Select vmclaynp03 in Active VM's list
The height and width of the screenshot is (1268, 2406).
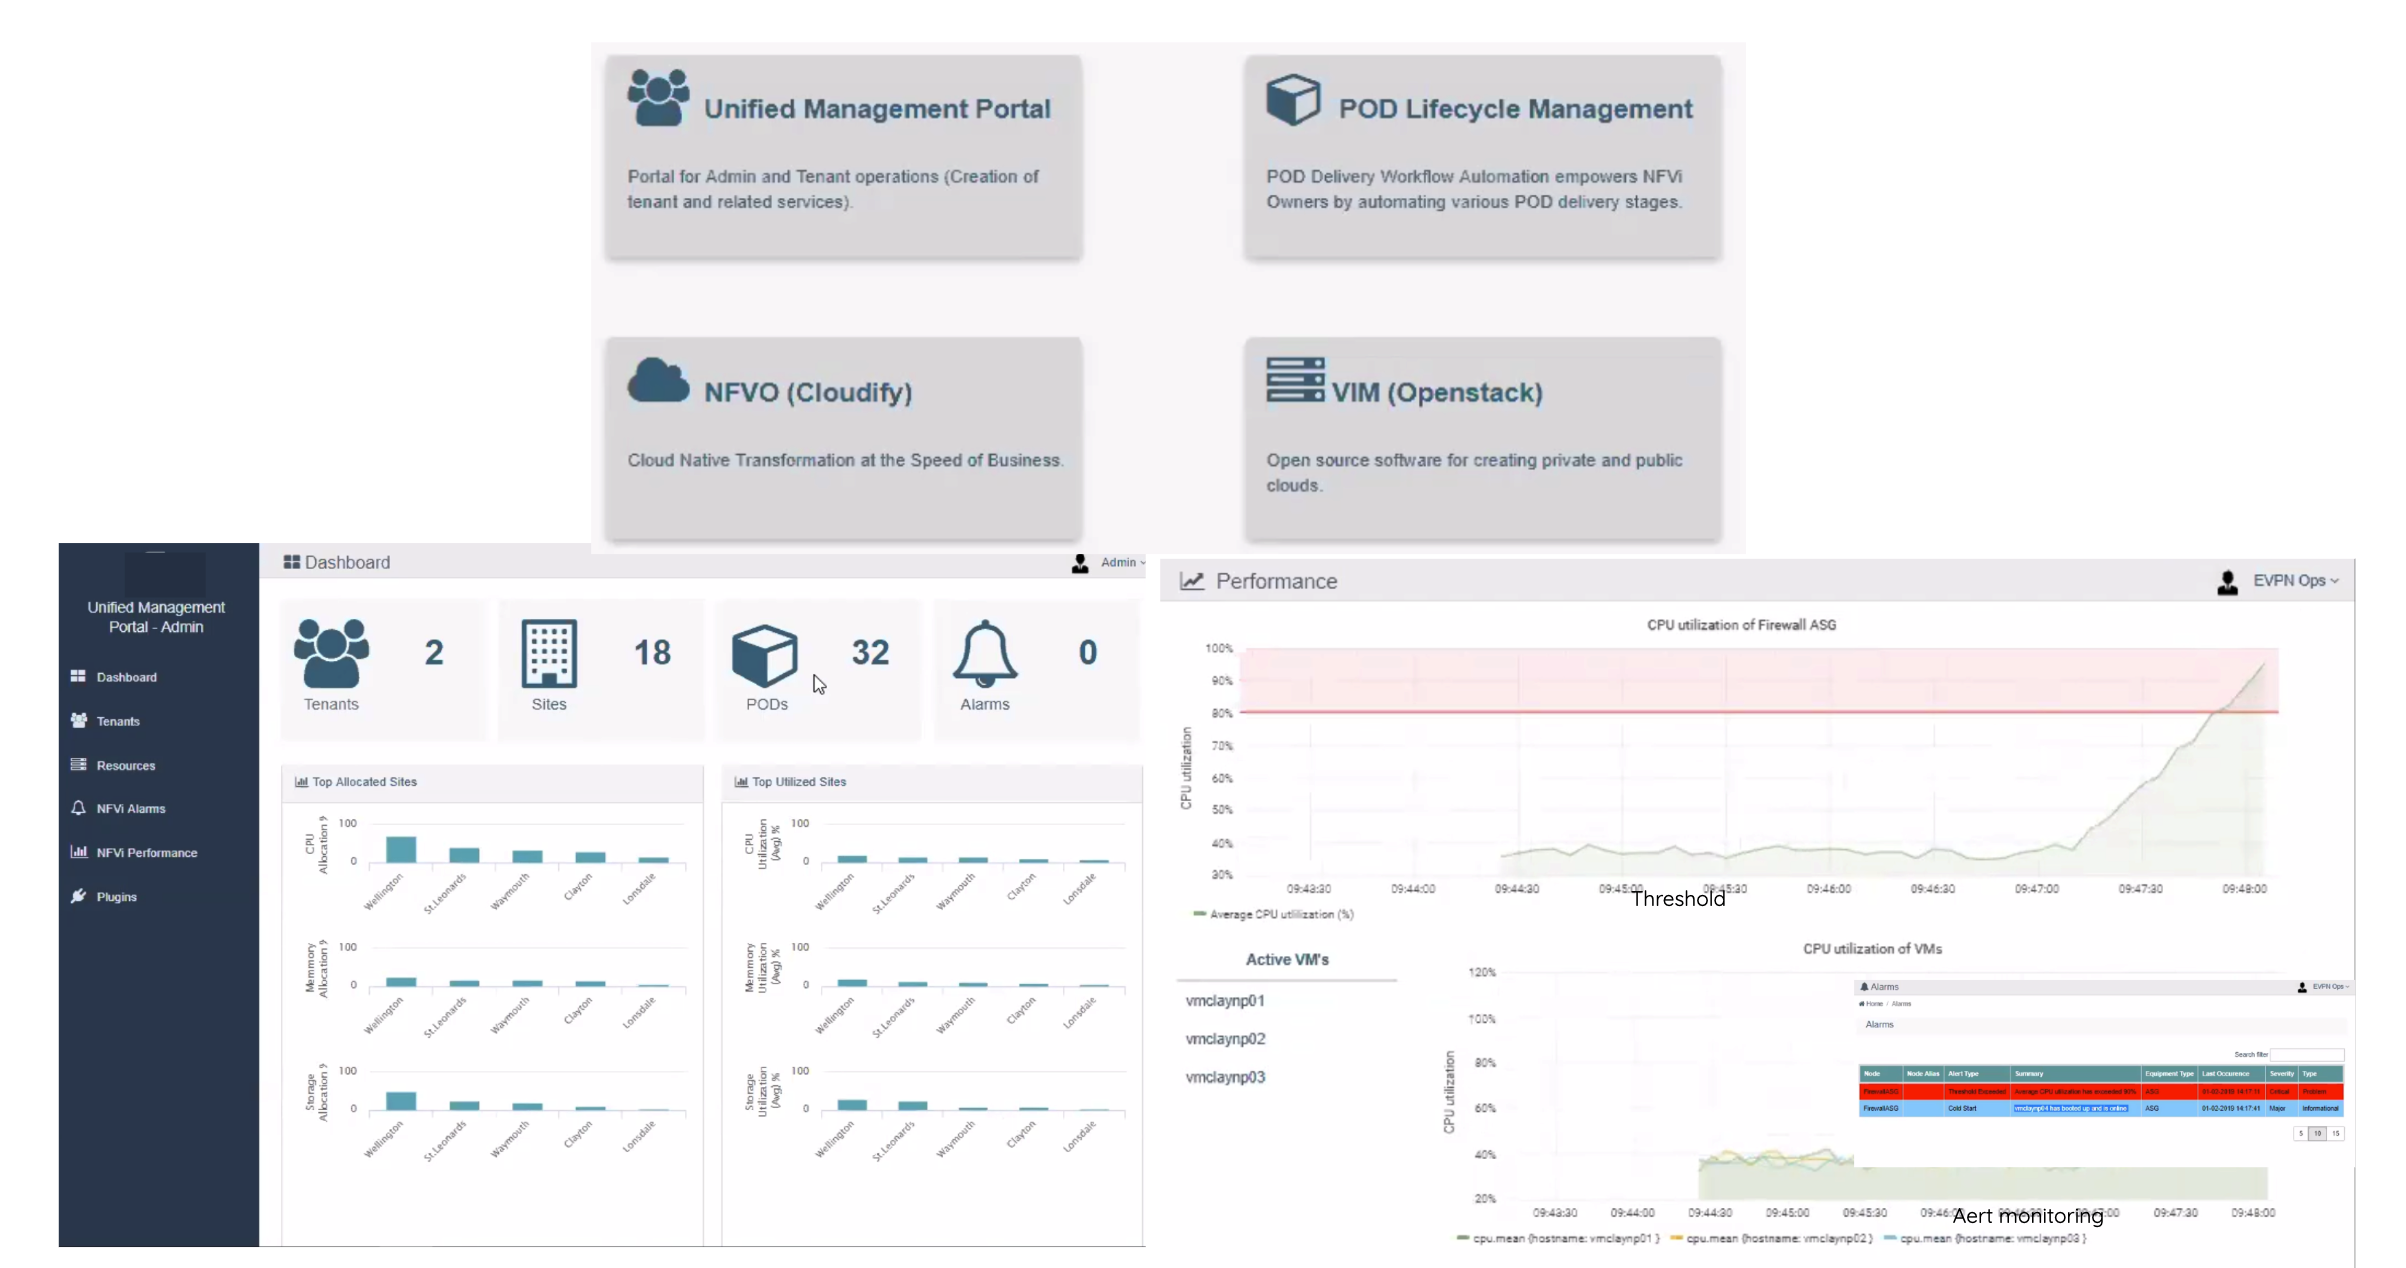[1225, 1077]
